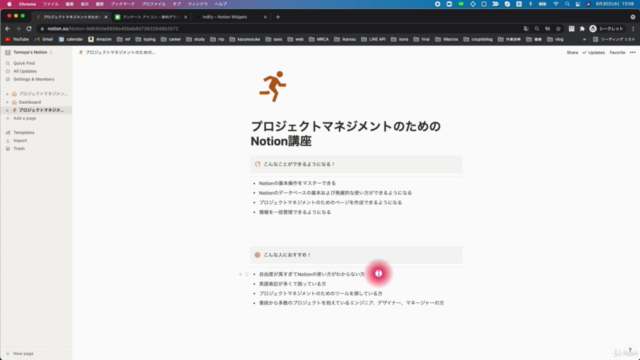Open the ヘルプ menu in the menu bar
This screenshot has width=640, height=360.
(221, 4)
